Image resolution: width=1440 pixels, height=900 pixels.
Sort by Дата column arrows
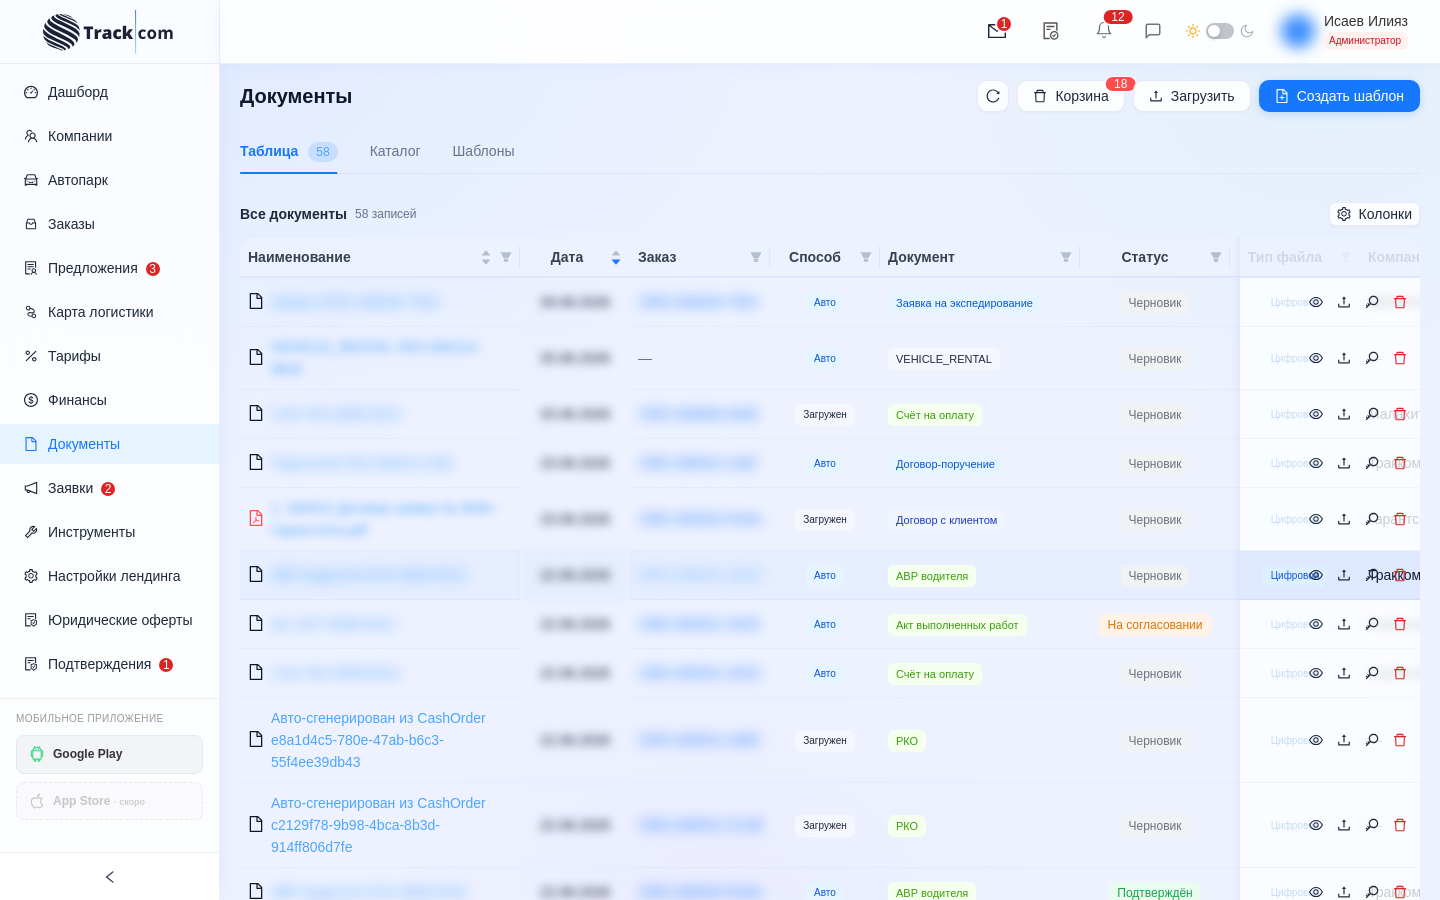tap(616, 257)
